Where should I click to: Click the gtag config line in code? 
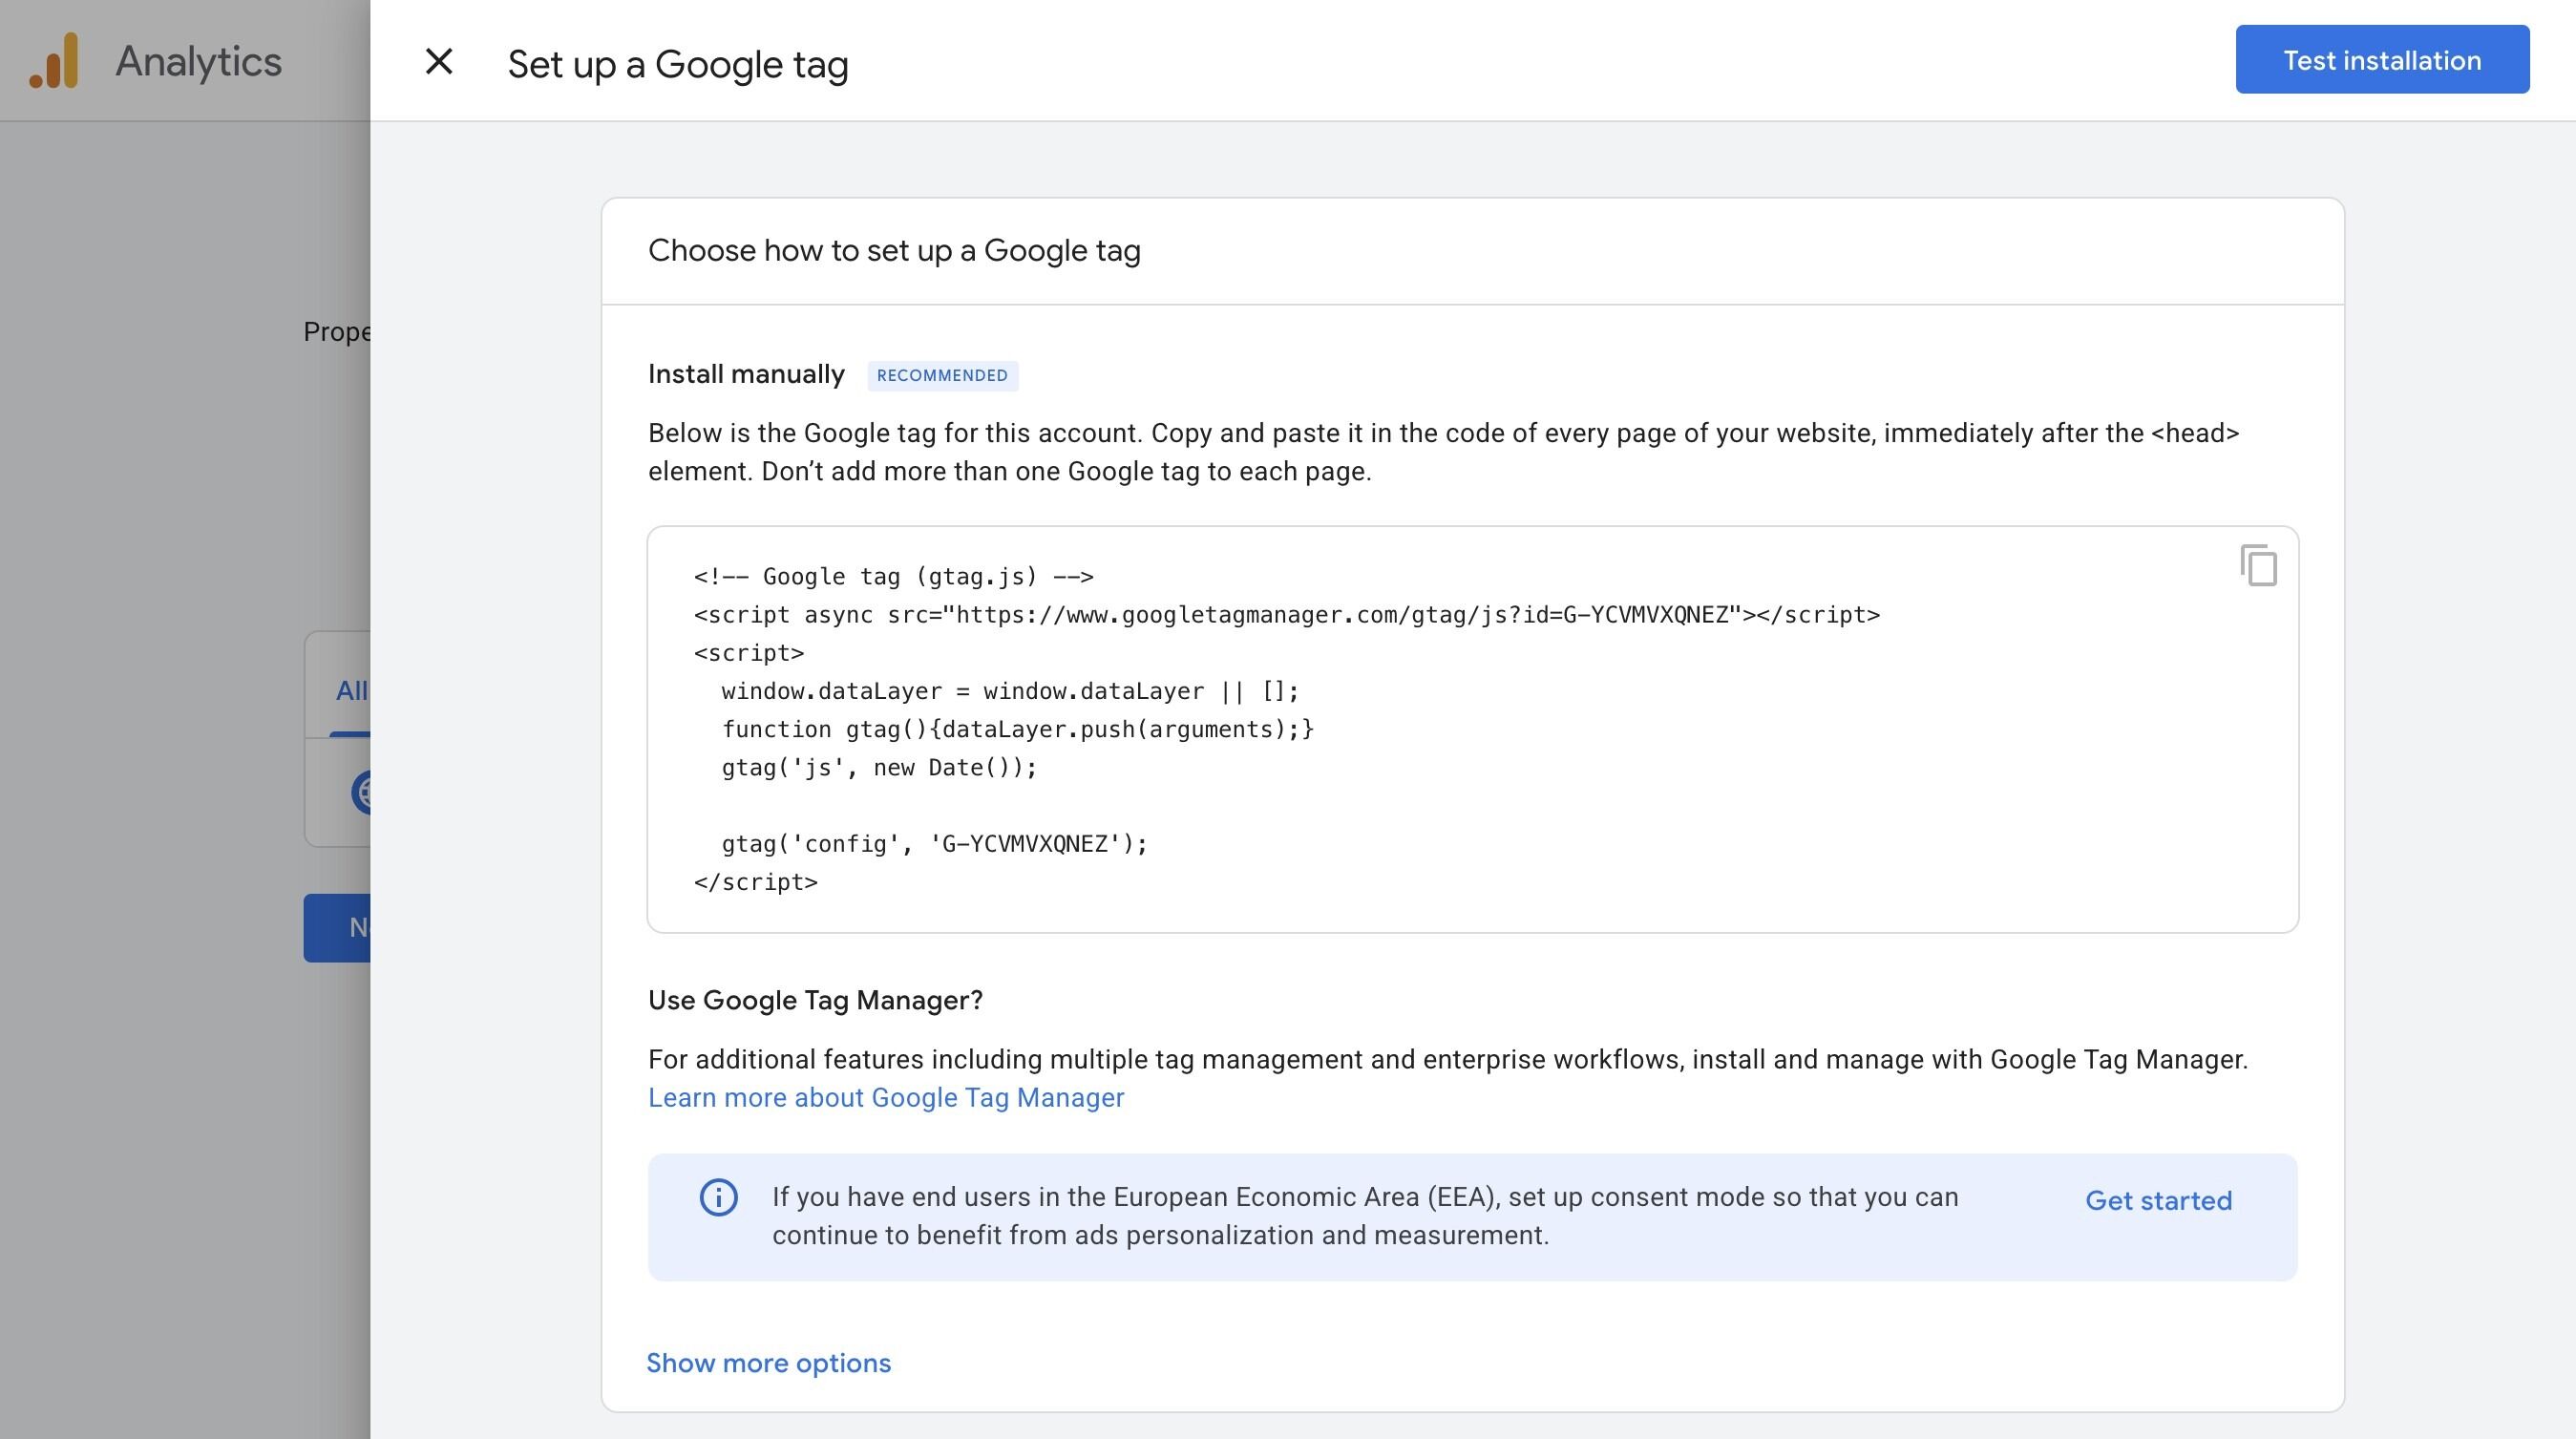(x=933, y=843)
